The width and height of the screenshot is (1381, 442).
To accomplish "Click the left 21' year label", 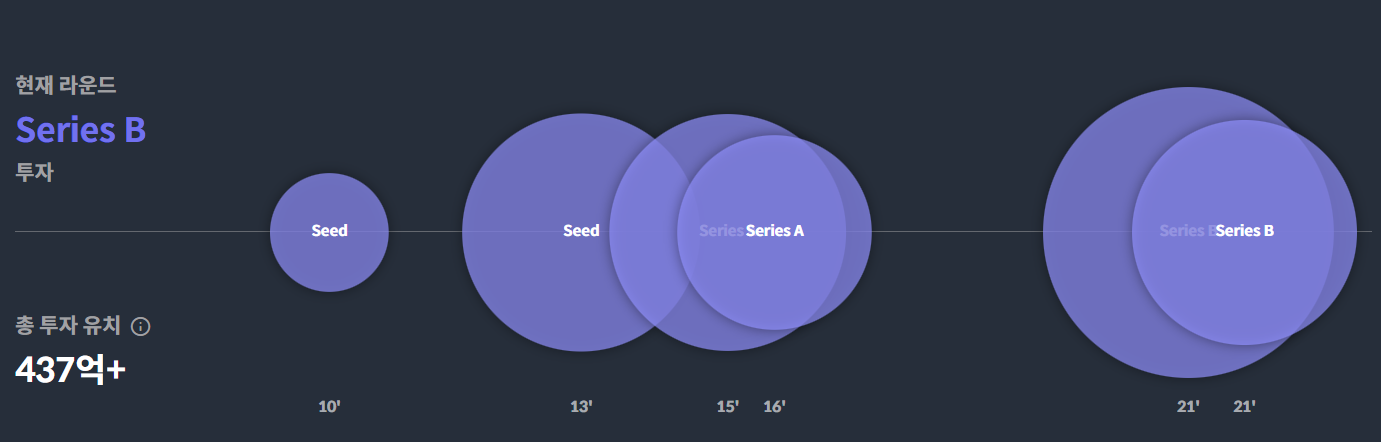I will tap(1188, 407).
